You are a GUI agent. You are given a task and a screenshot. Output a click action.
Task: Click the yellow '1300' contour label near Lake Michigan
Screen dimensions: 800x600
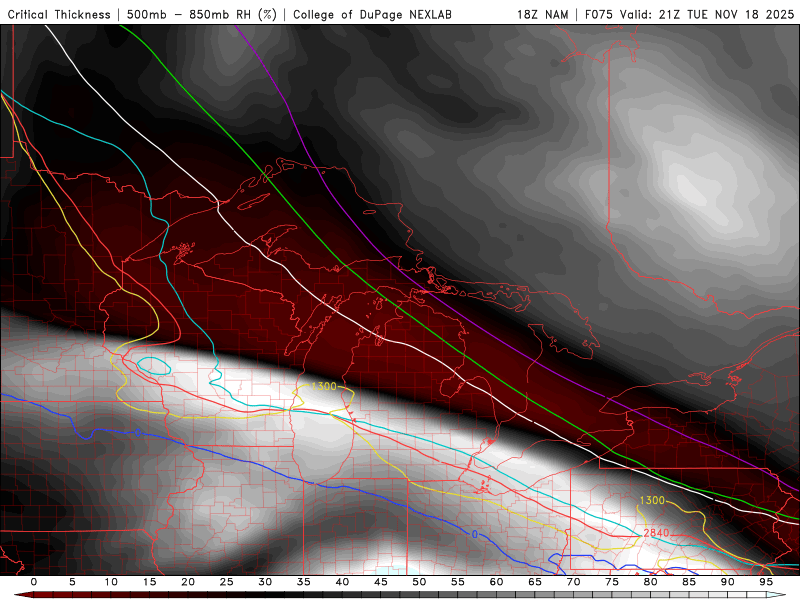click(x=324, y=386)
